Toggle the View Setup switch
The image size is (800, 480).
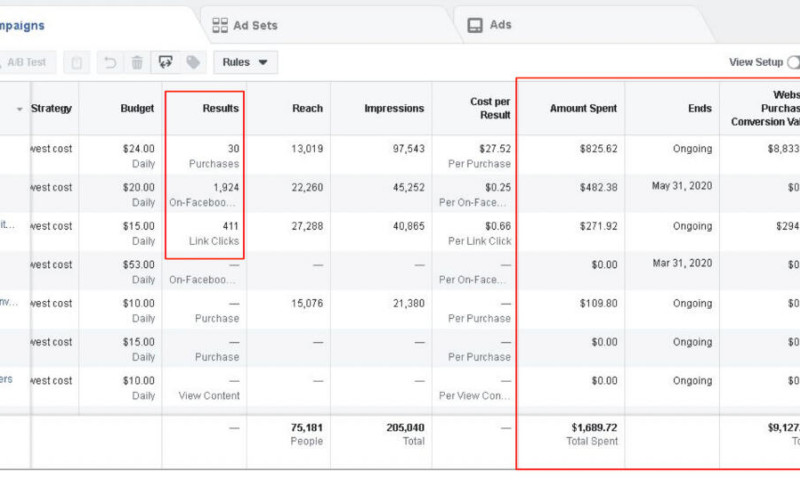pyautogui.click(x=793, y=62)
